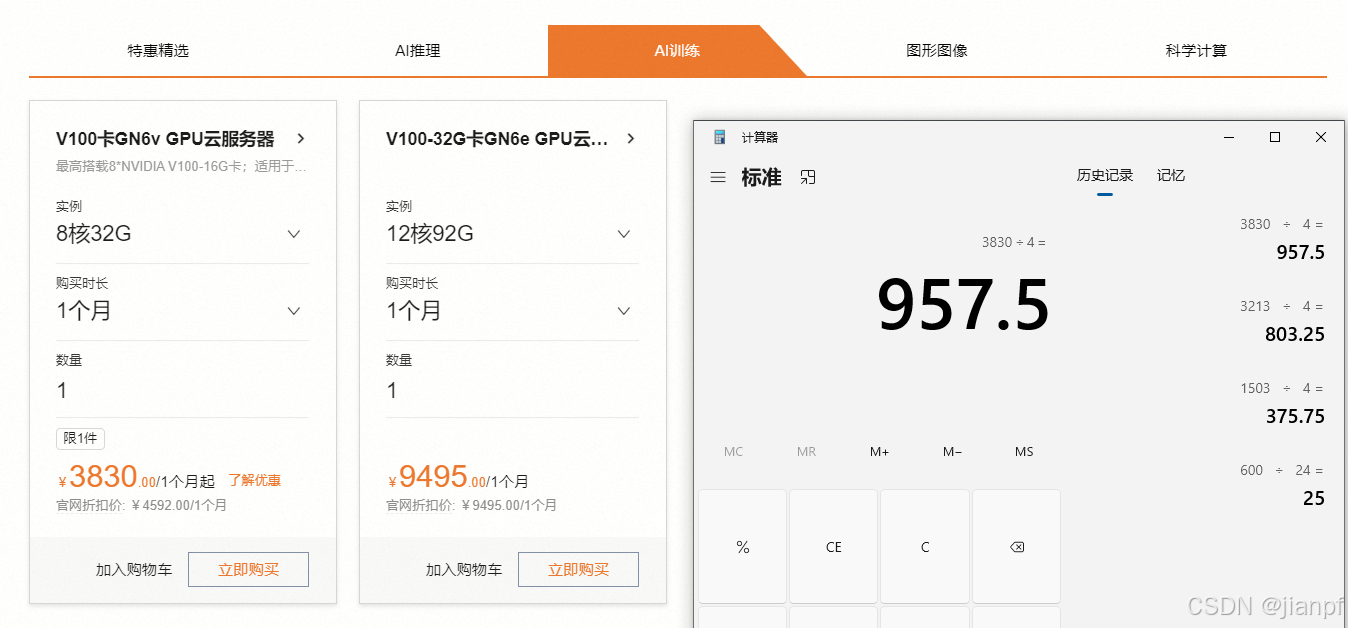1348x628 pixels.
Task: Click the percent key on calculator
Action: click(x=742, y=547)
